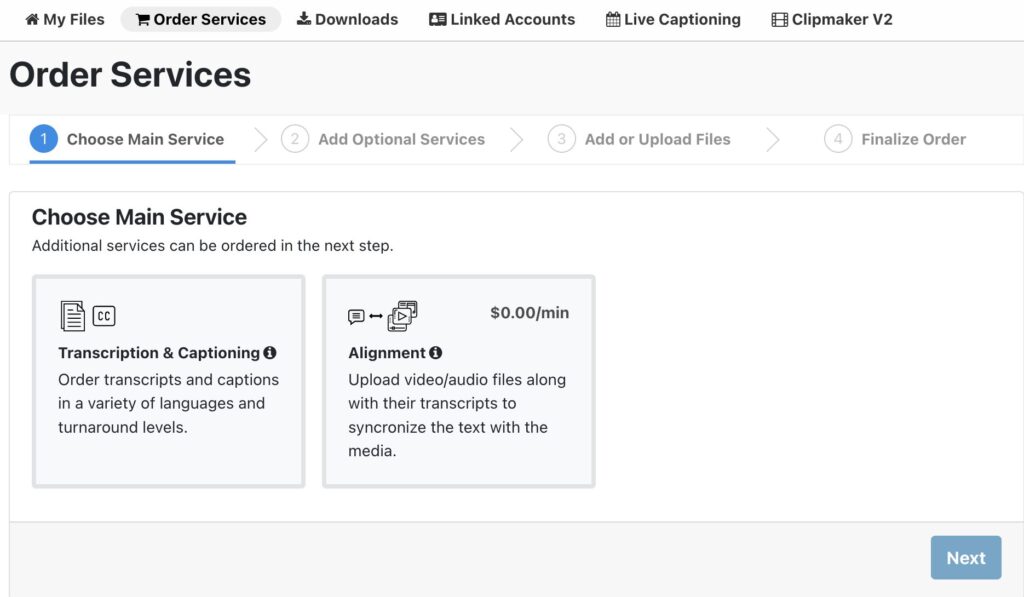The width and height of the screenshot is (1024, 597).
Task: Select step 3 Add or Upload Files
Action: pyautogui.click(x=640, y=140)
